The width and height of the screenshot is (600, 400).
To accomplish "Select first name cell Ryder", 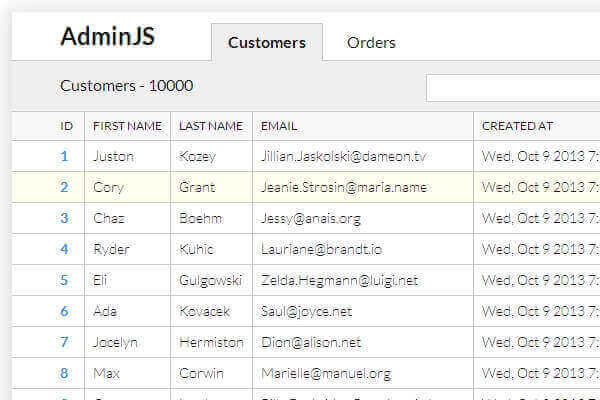I will pyautogui.click(x=111, y=249).
